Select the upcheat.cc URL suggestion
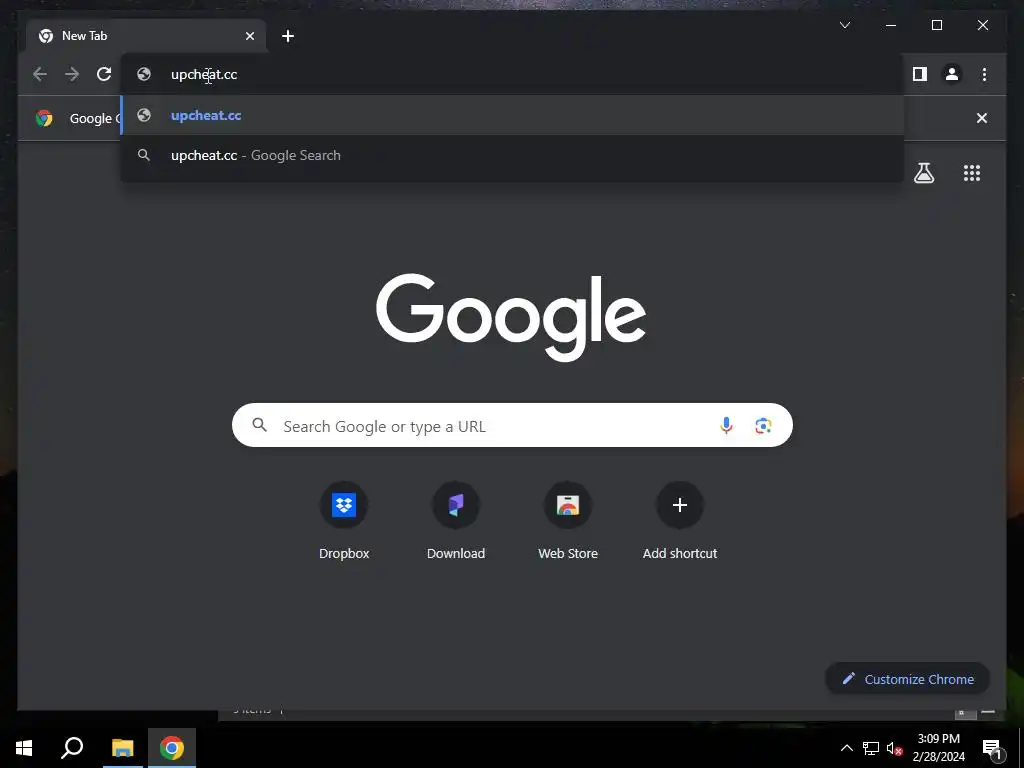 512,115
